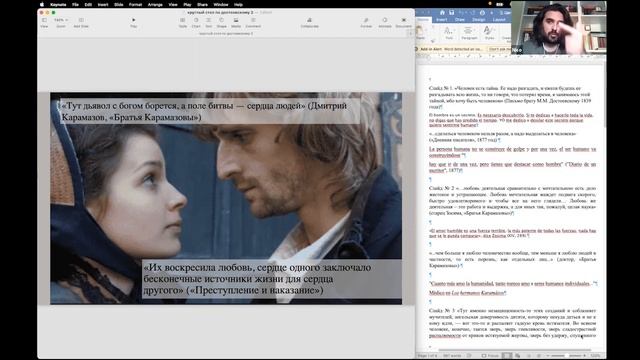Click the Don't ask me button in alert bar

click(499, 49)
